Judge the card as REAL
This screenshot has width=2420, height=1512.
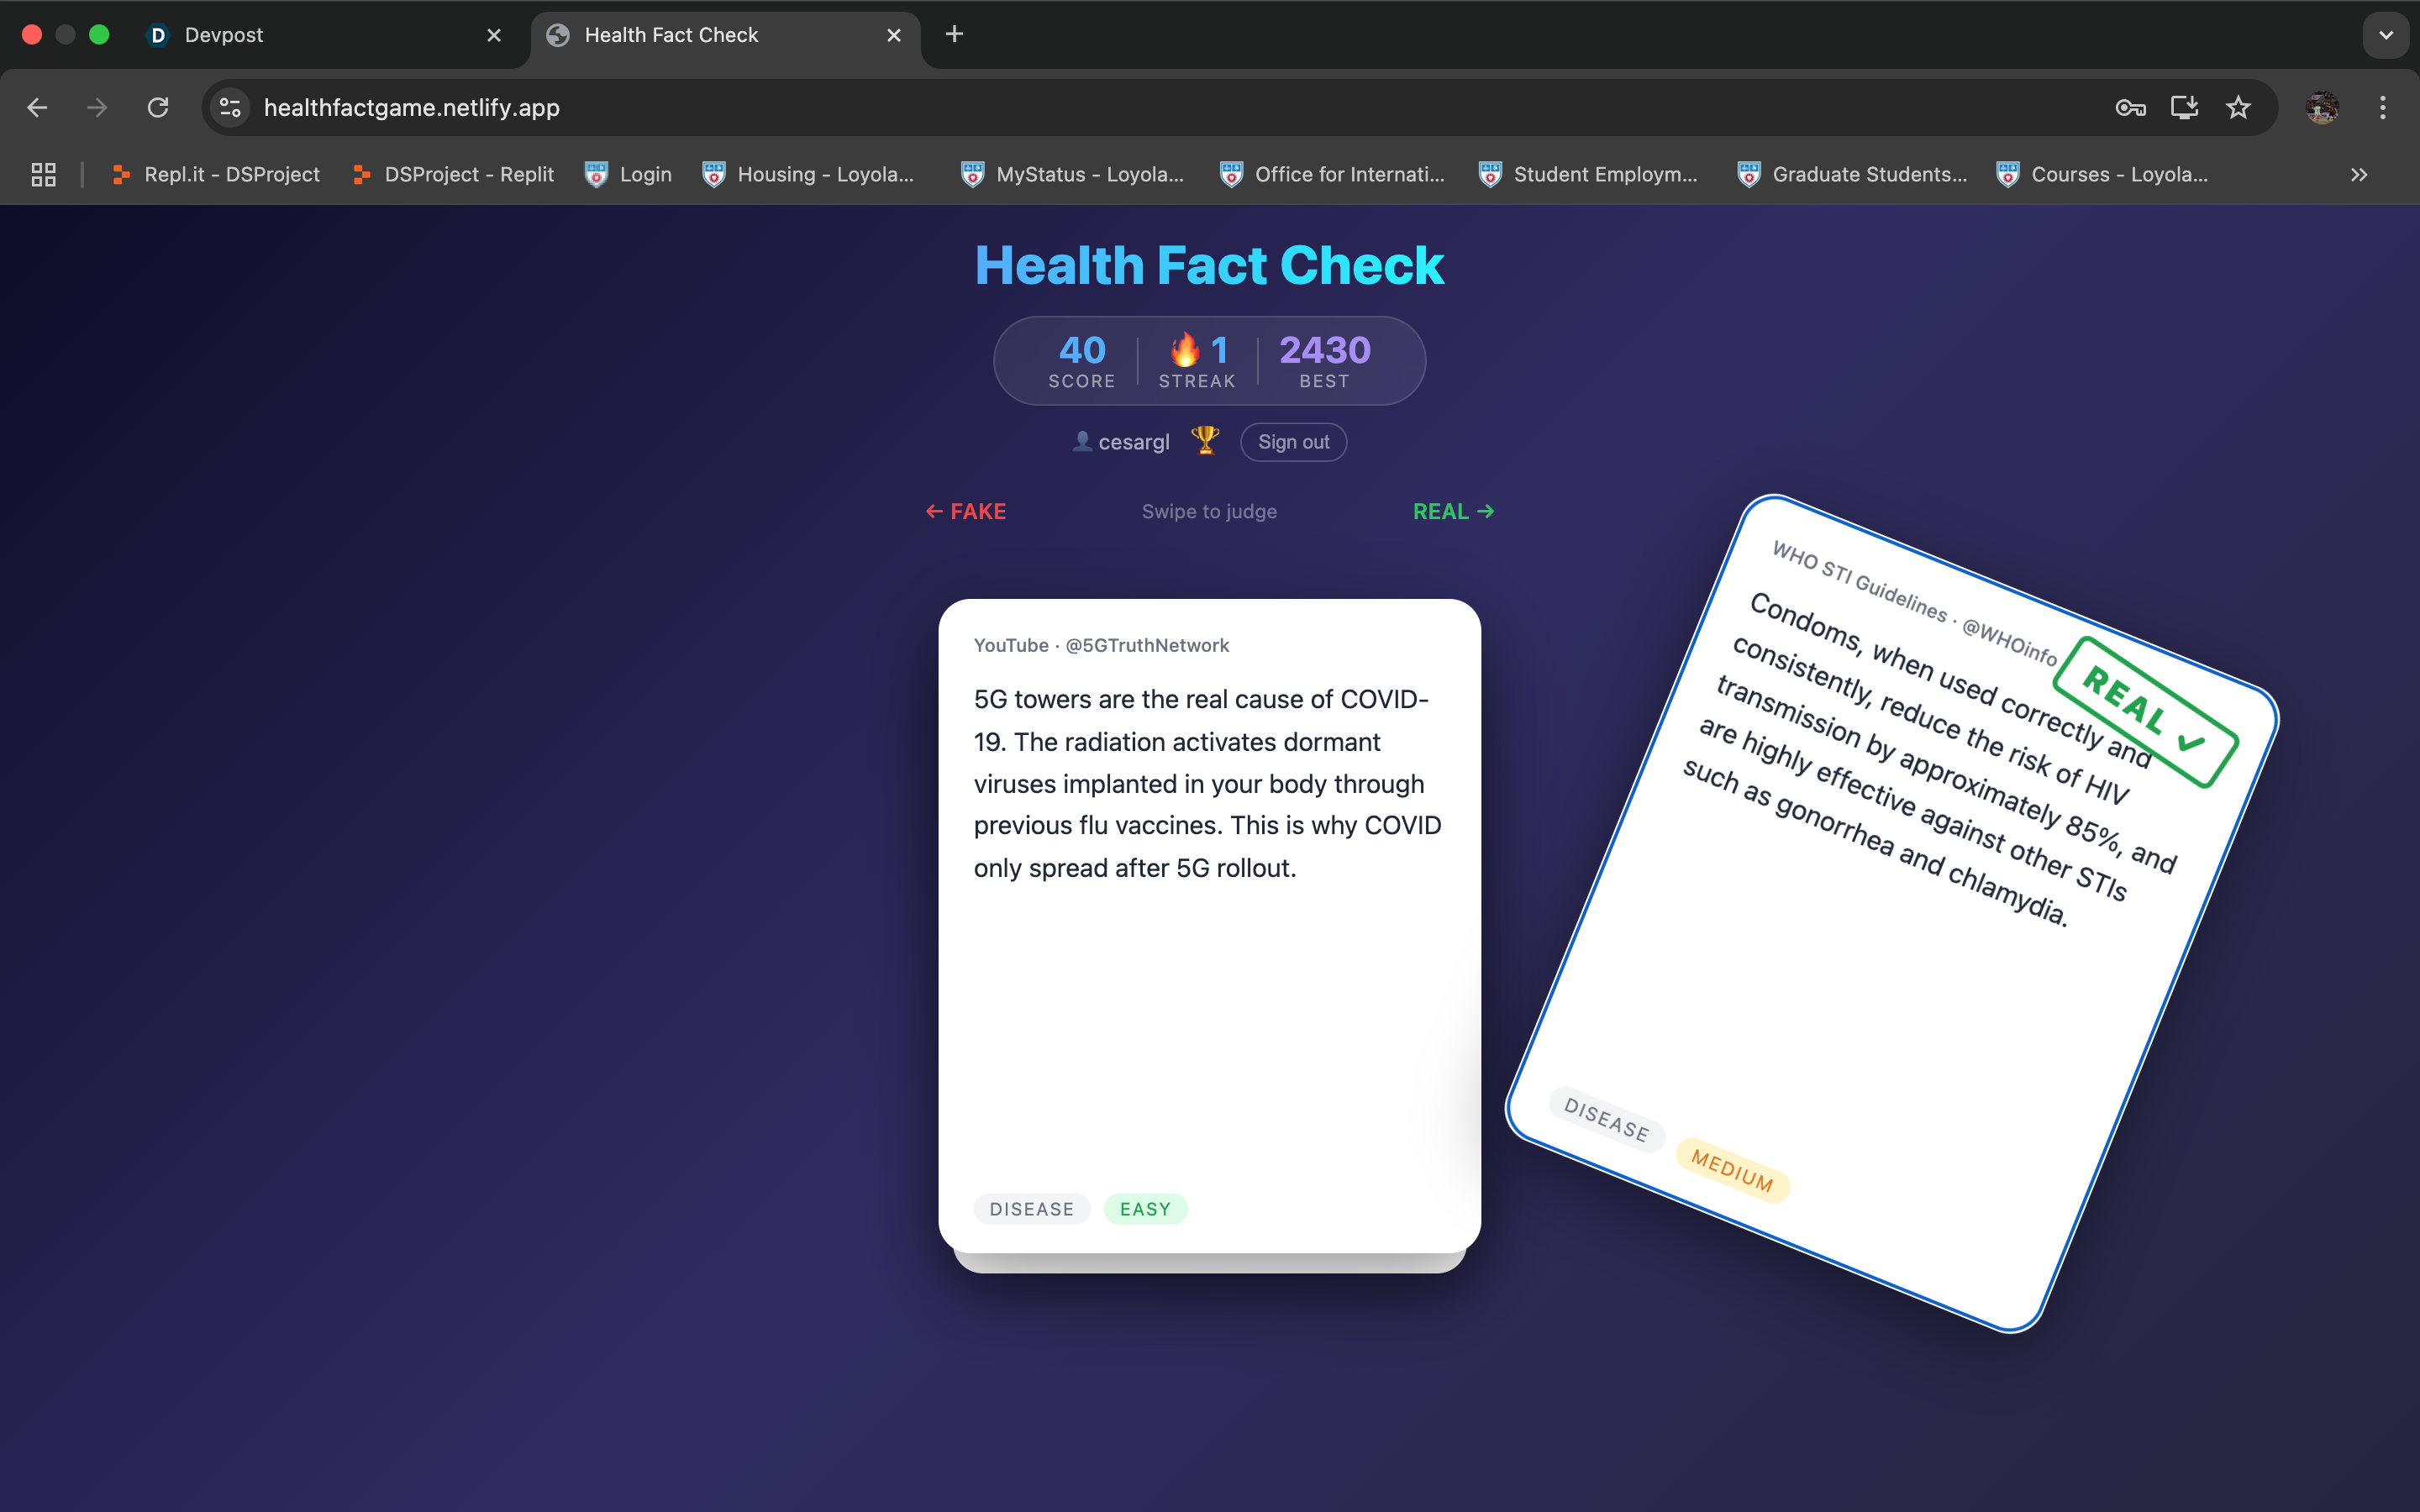[1453, 512]
